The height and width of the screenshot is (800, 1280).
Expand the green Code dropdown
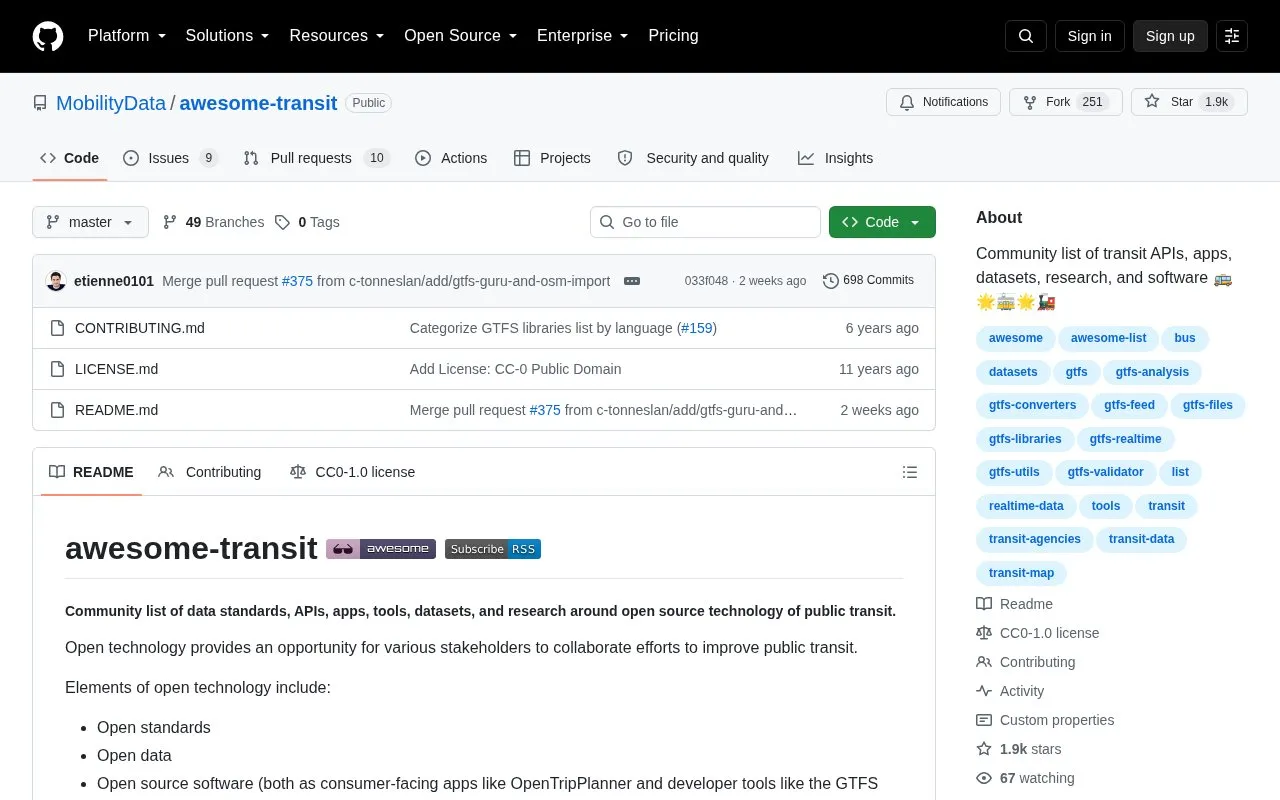point(882,222)
